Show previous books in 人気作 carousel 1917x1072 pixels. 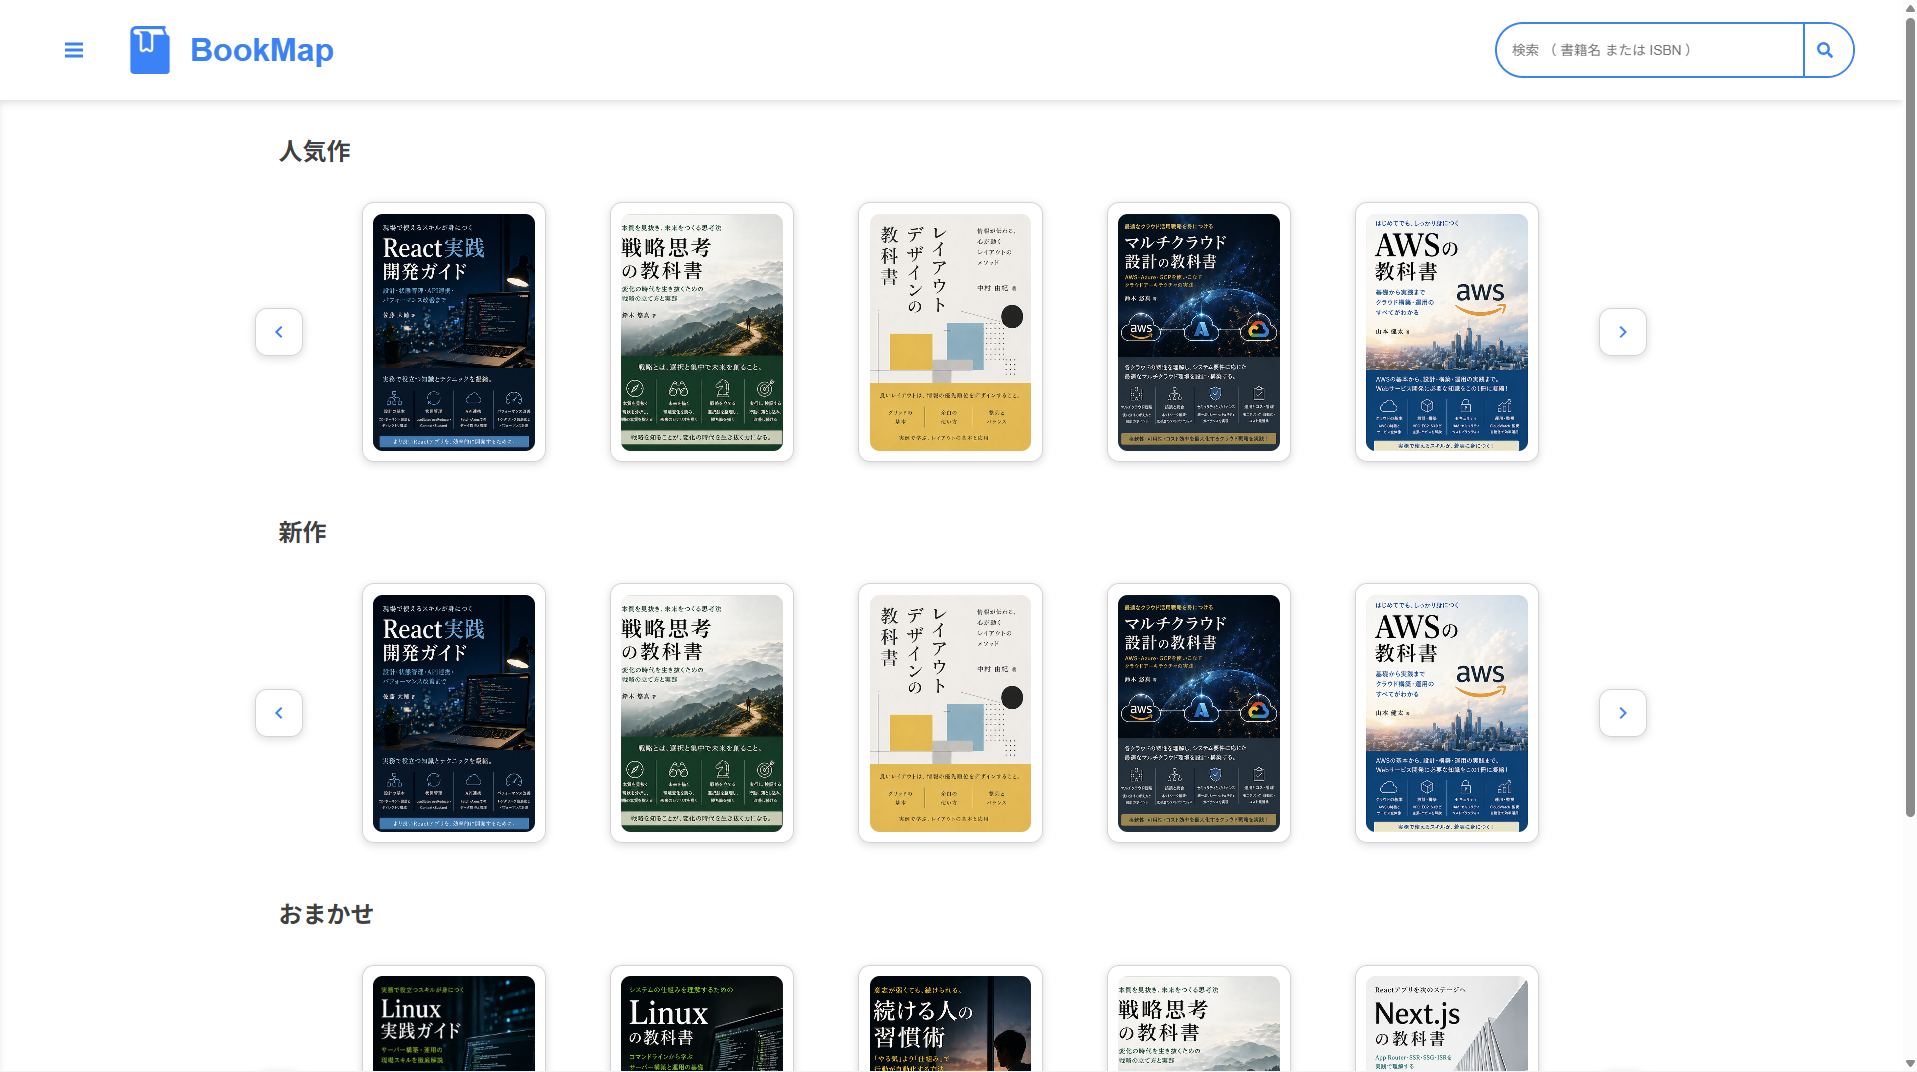pyautogui.click(x=279, y=332)
